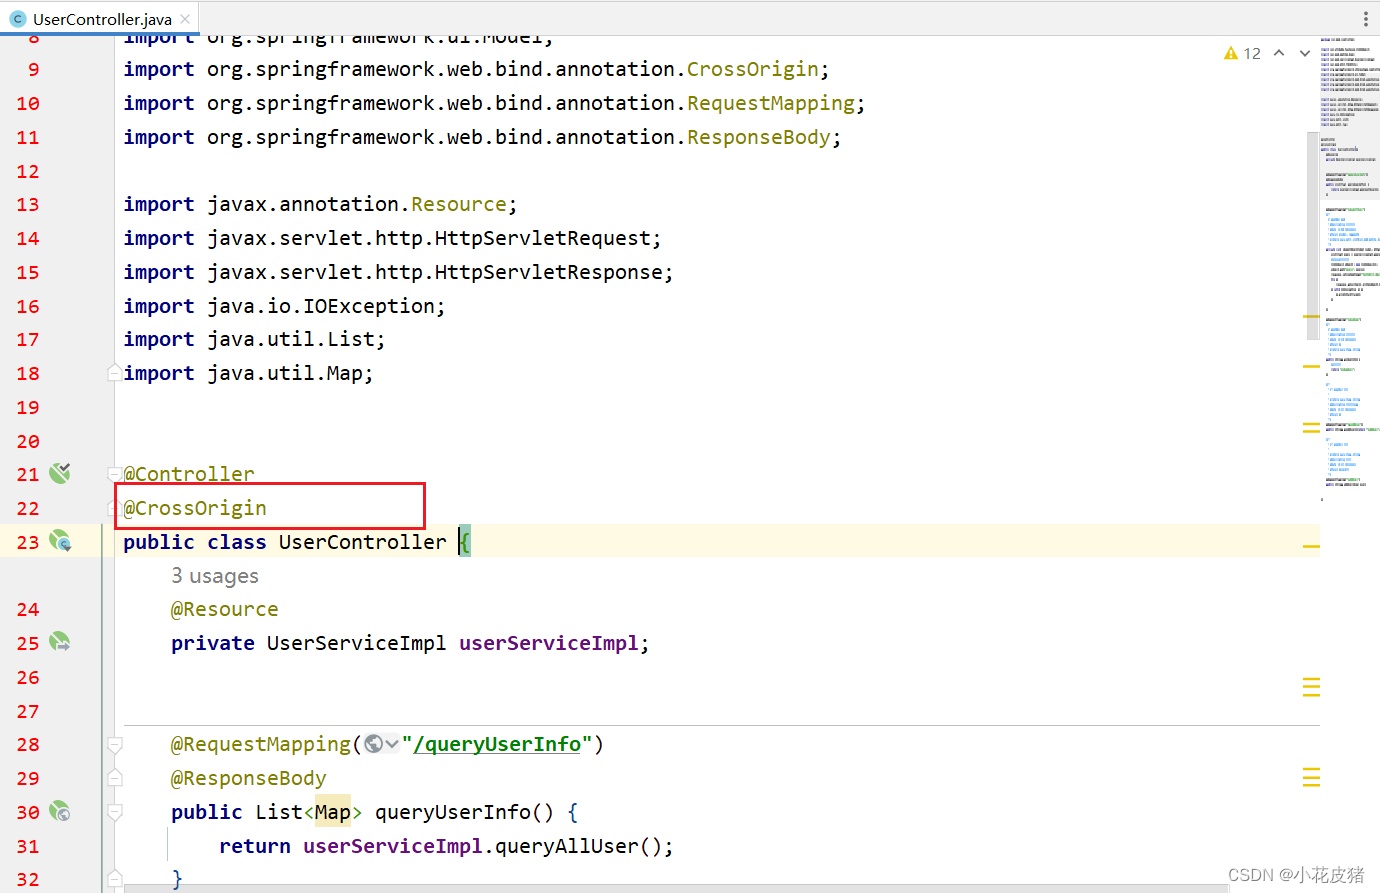Image resolution: width=1380 pixels, height=893 pixels.
Task: Click the UserServiceImpl type on line 25
Action: pyautogui.click(x=357, y=643)
